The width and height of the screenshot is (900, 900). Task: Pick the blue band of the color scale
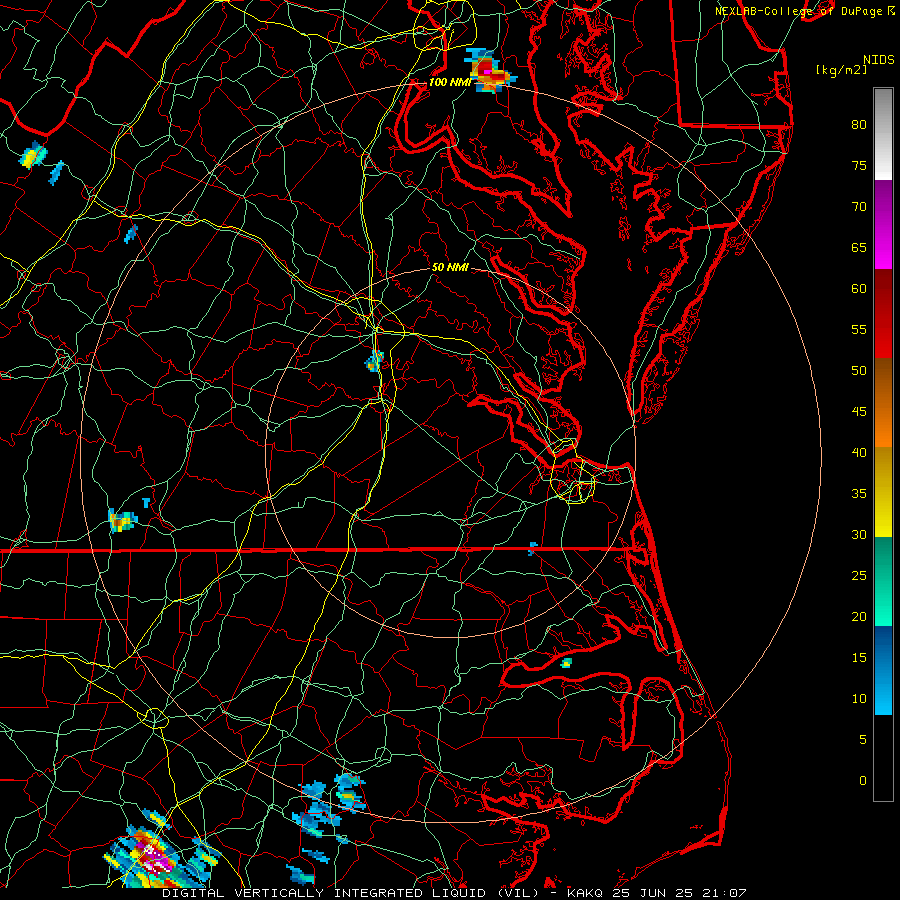tap(883, 670)
